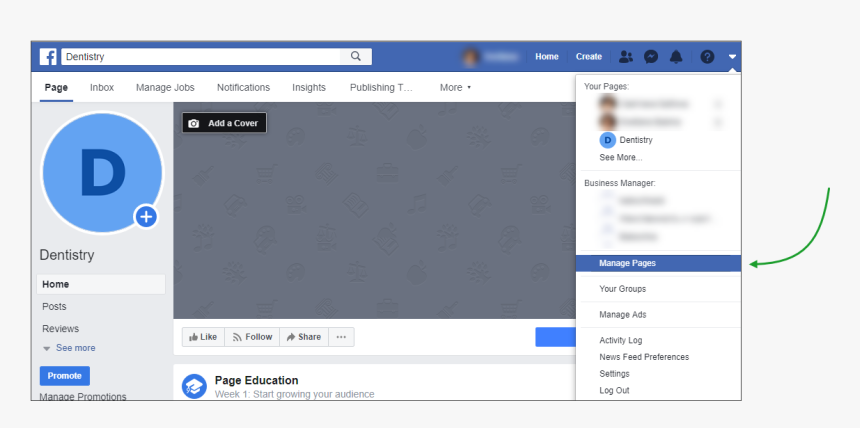Image resolution: width=860 pixels, height=428 pixels.
Task: Open Manage Promotions link
Action: 83,396
